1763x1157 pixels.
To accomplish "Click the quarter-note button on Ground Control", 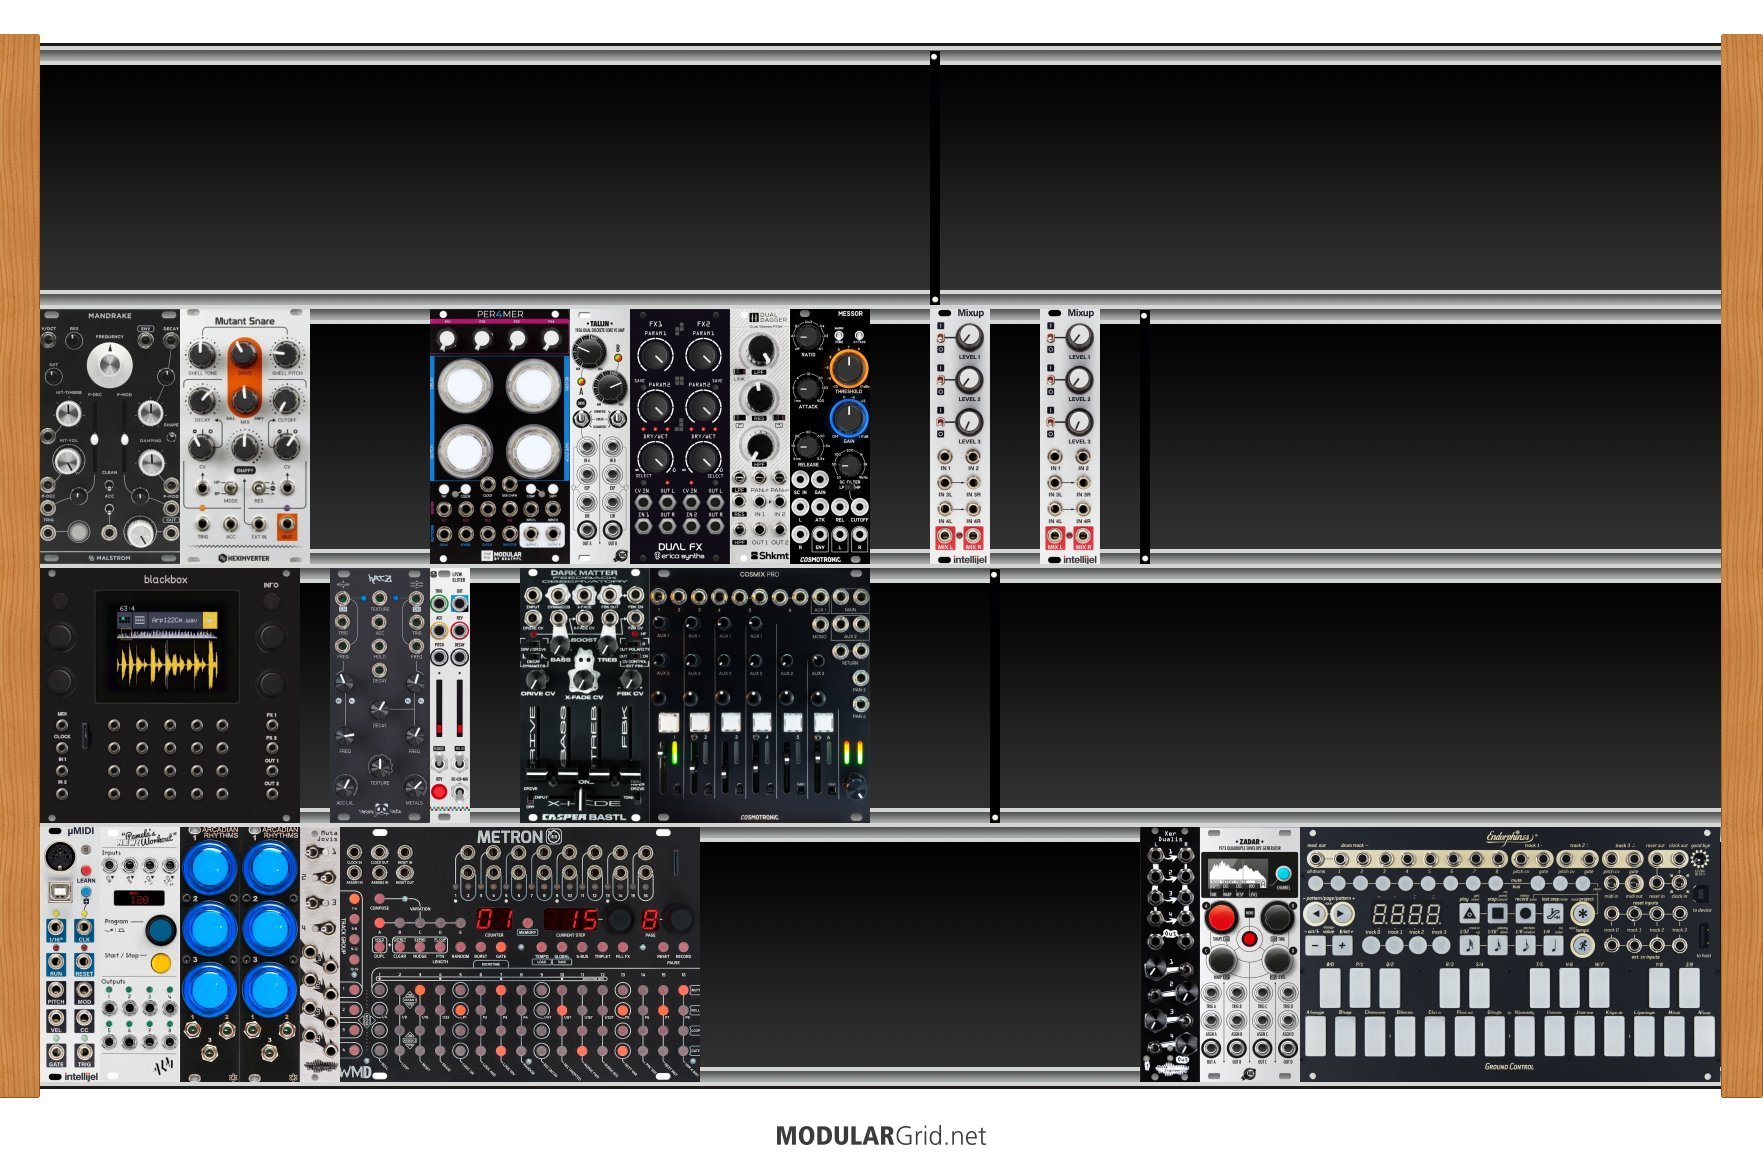I will [1553, 943].
